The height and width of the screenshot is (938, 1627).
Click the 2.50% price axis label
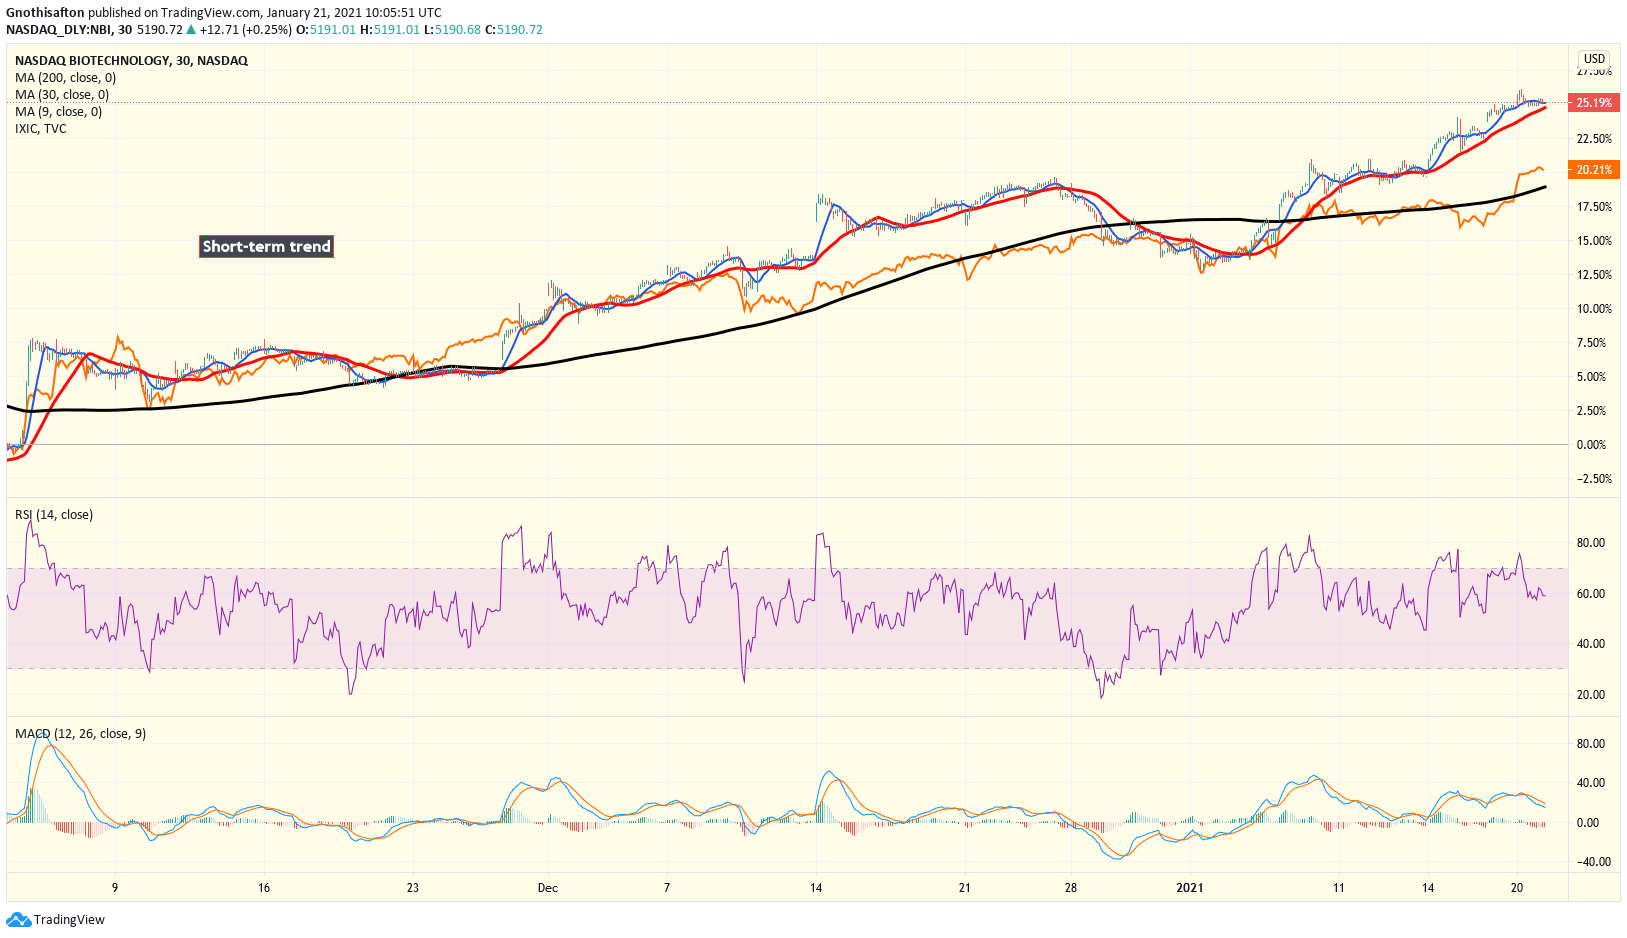(1591, 411)
